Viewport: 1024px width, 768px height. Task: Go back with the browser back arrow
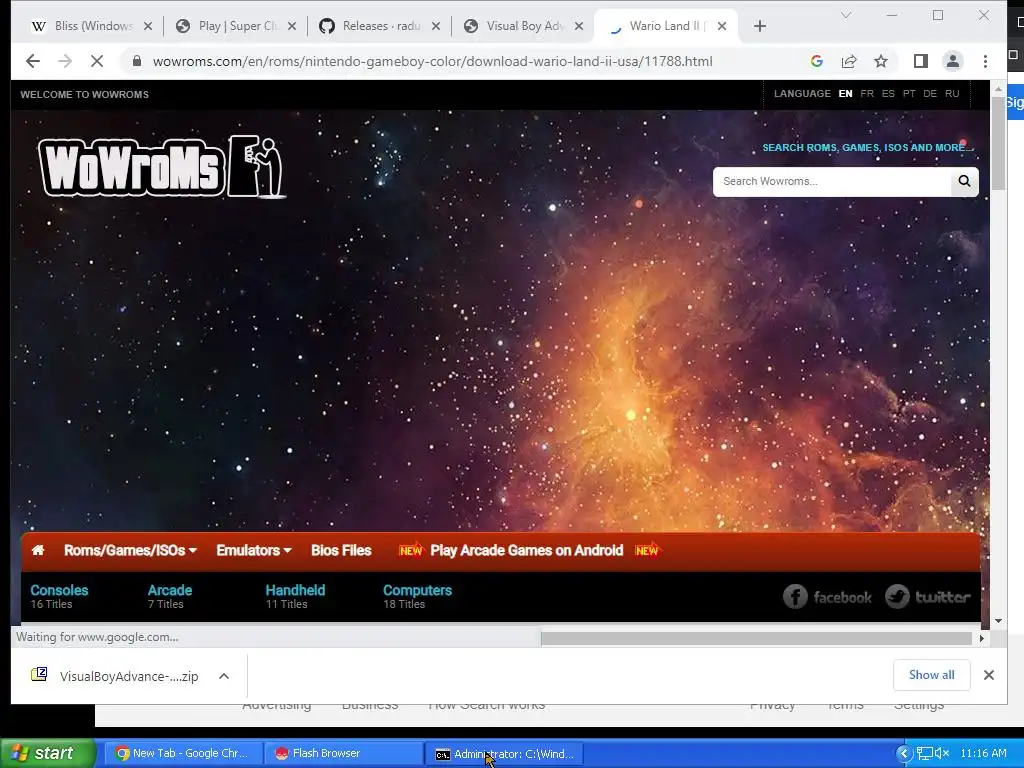(33, 61)
